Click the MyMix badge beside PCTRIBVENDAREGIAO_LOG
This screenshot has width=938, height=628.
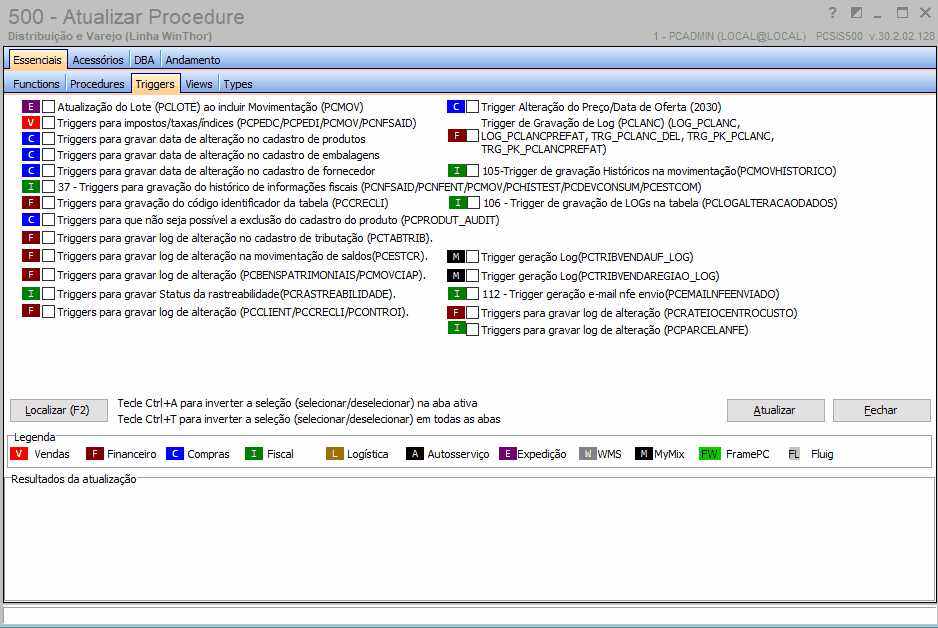456,275
